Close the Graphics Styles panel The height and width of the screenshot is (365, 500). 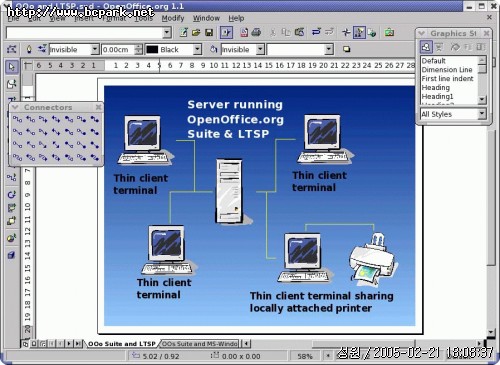pos(486,33)
